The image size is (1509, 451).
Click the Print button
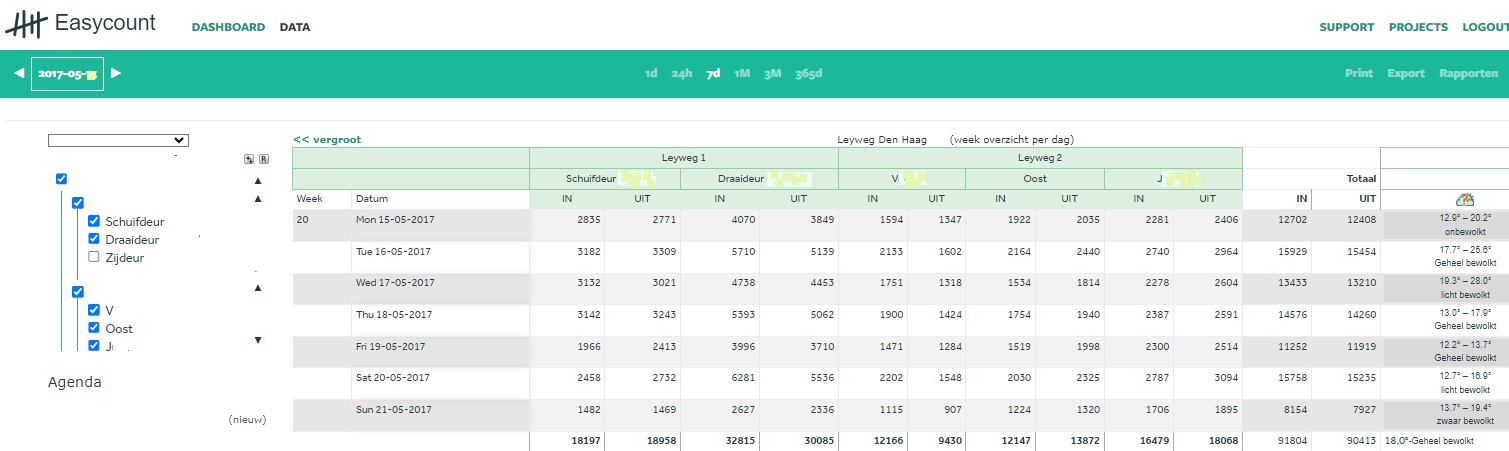tap(1359, 73)
